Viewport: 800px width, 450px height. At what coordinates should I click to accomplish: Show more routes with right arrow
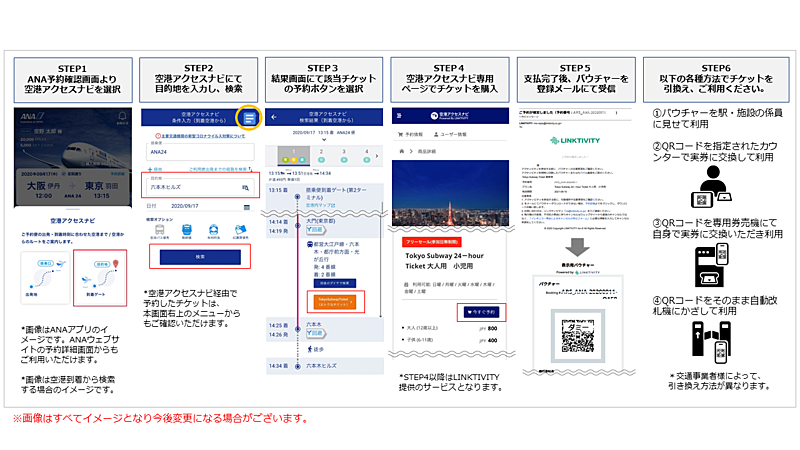(x=377, y=156)
